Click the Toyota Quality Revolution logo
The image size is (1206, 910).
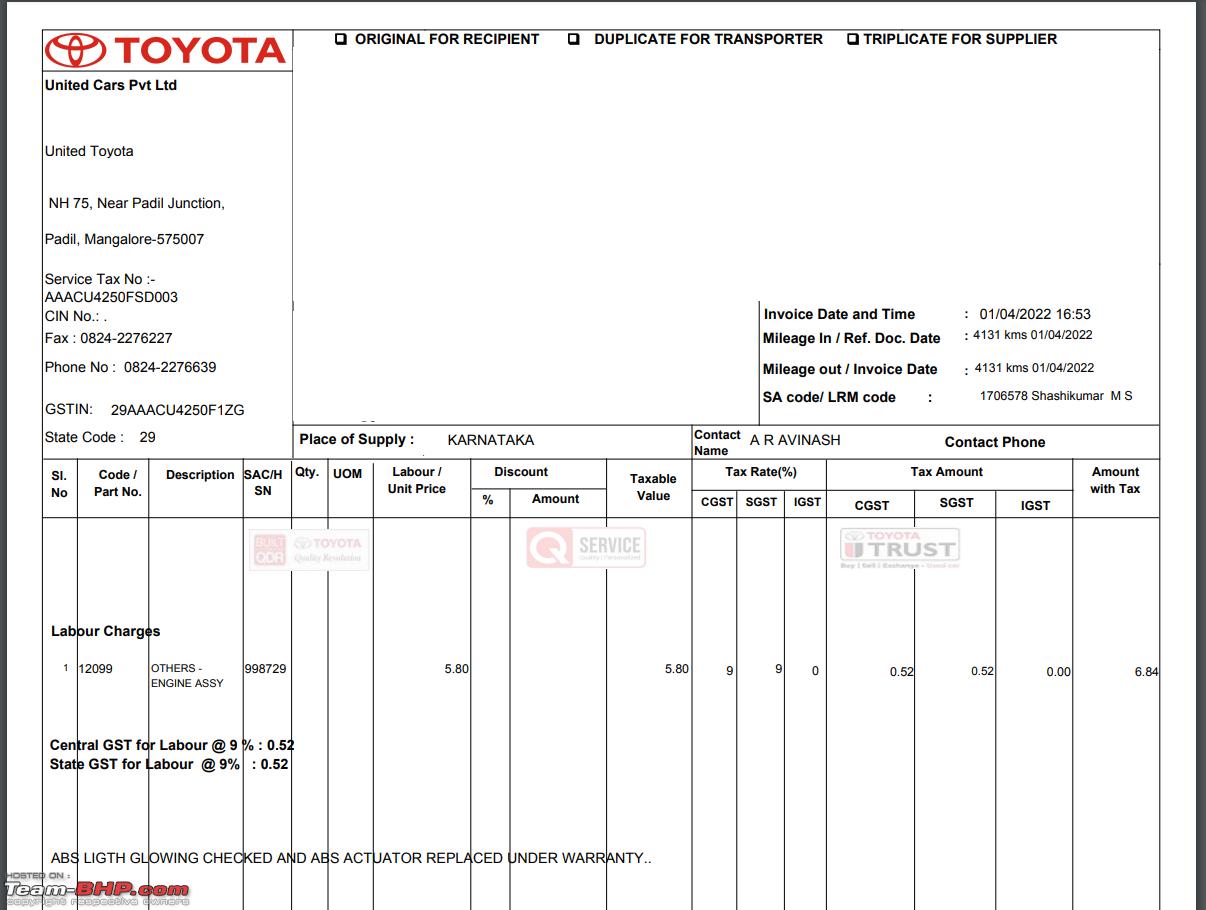point(309,550)
